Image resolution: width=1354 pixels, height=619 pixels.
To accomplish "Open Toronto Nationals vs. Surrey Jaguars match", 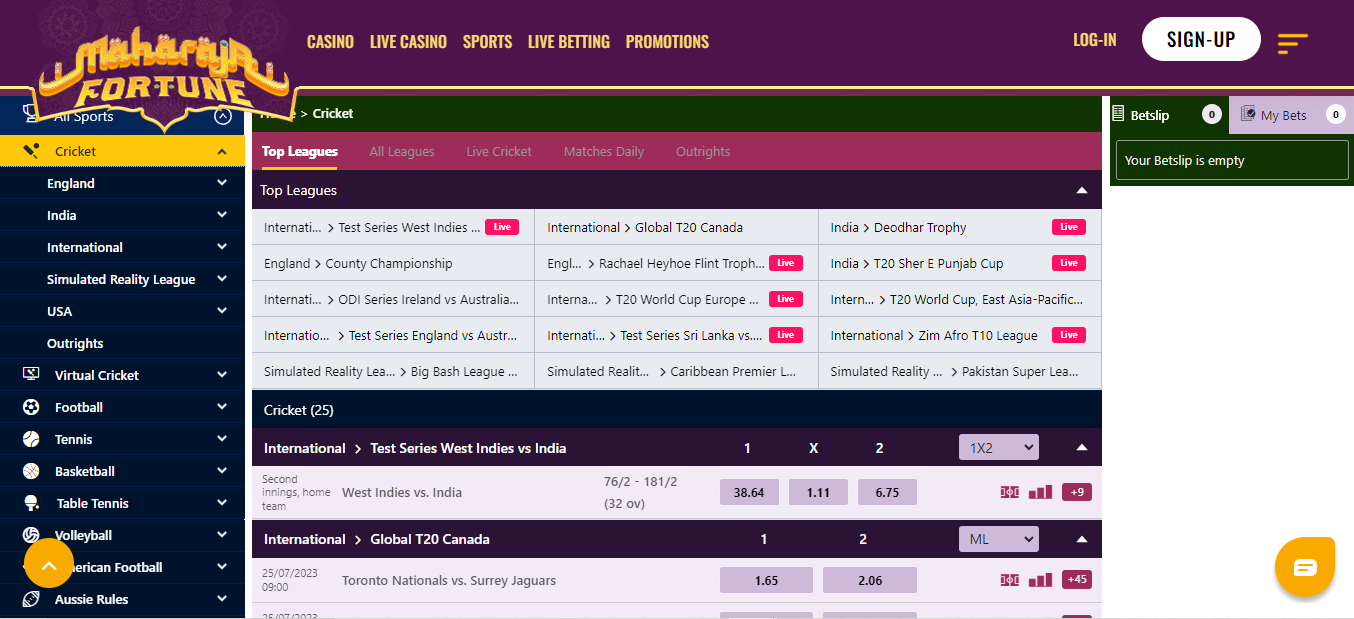I will click(449, 581).
